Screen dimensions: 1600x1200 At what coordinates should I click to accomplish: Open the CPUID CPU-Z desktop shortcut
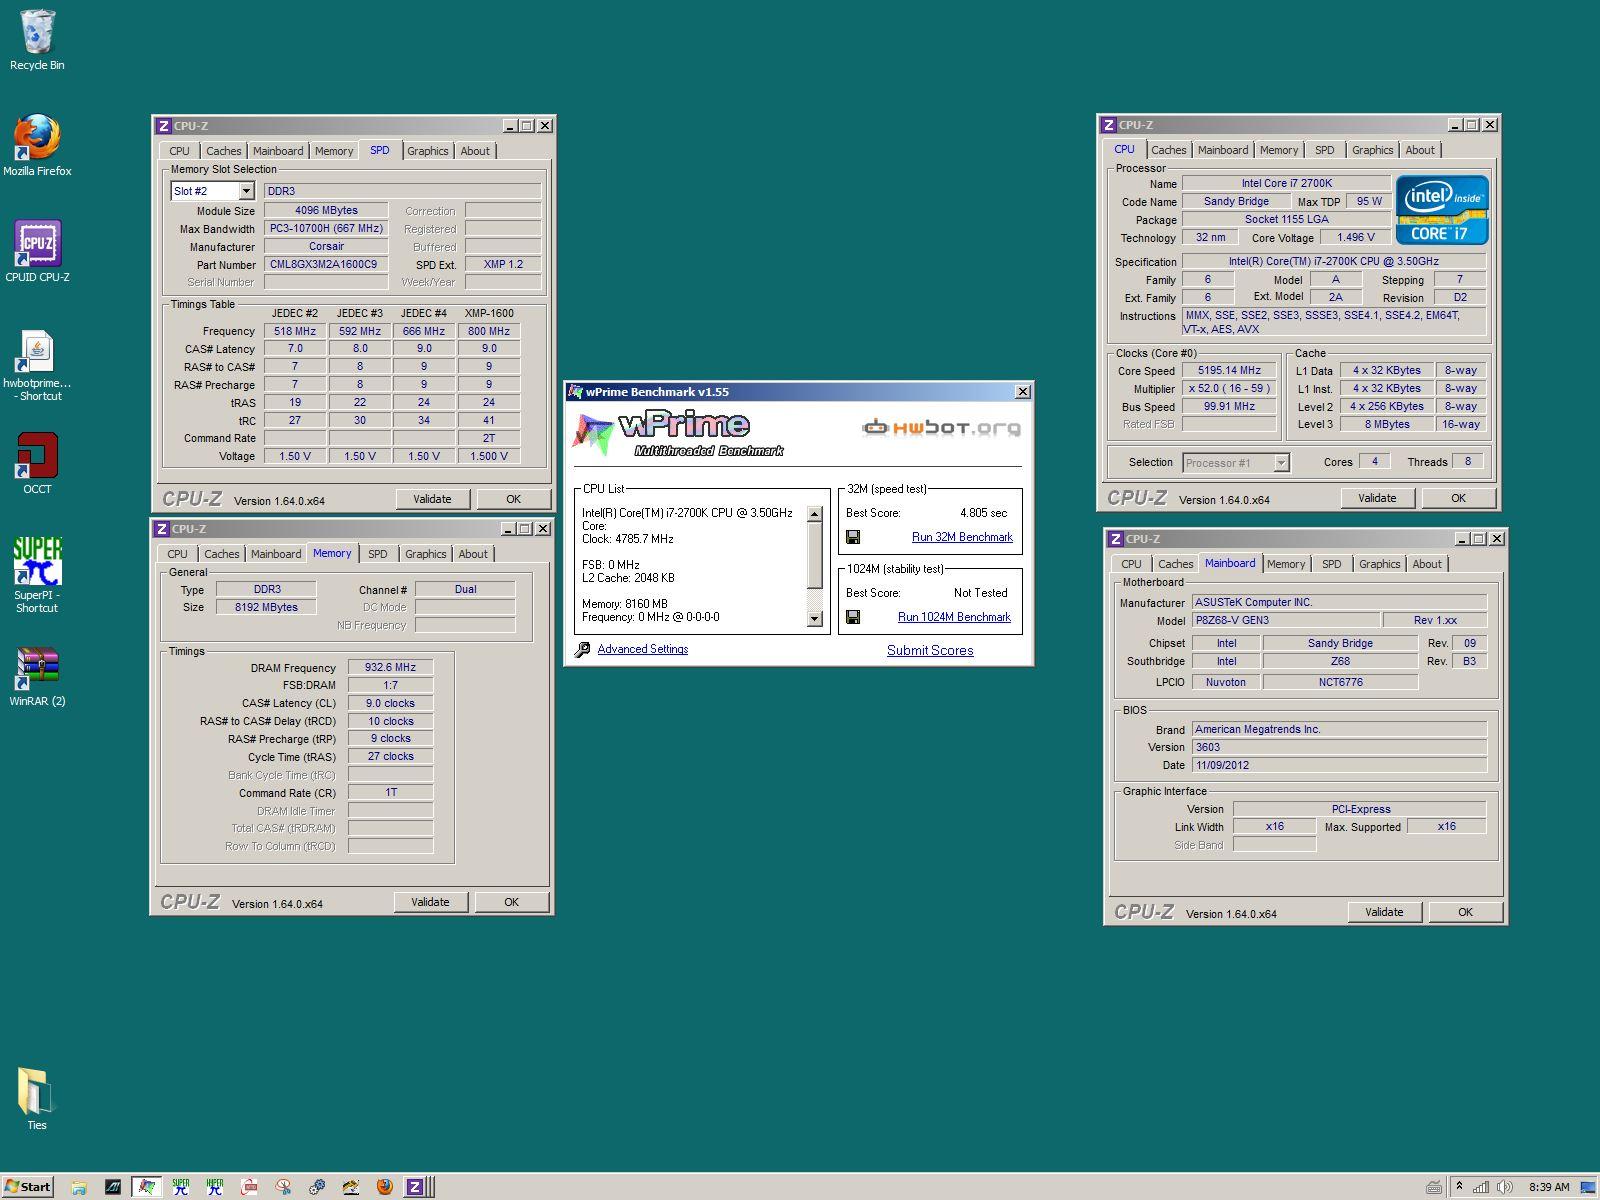point(37,252)
